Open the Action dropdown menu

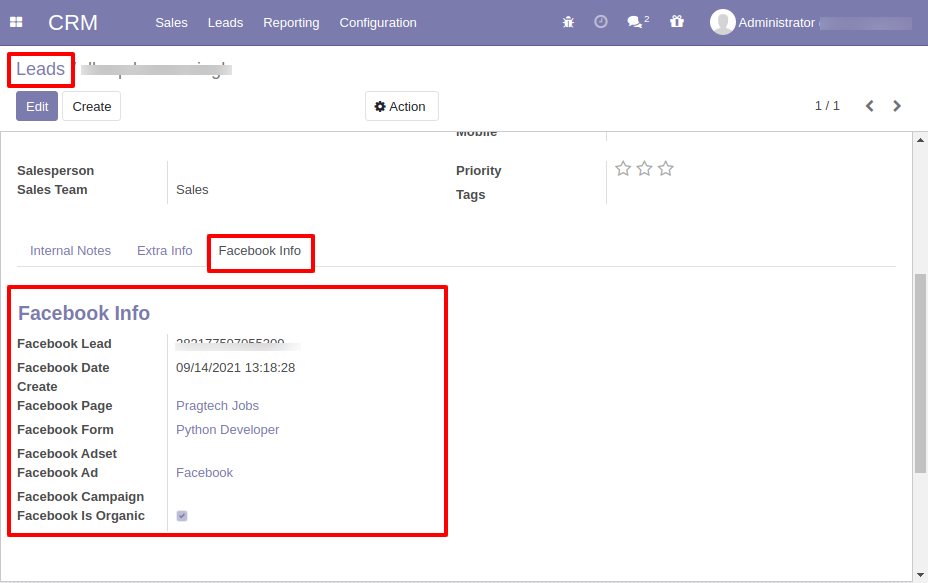401,107
